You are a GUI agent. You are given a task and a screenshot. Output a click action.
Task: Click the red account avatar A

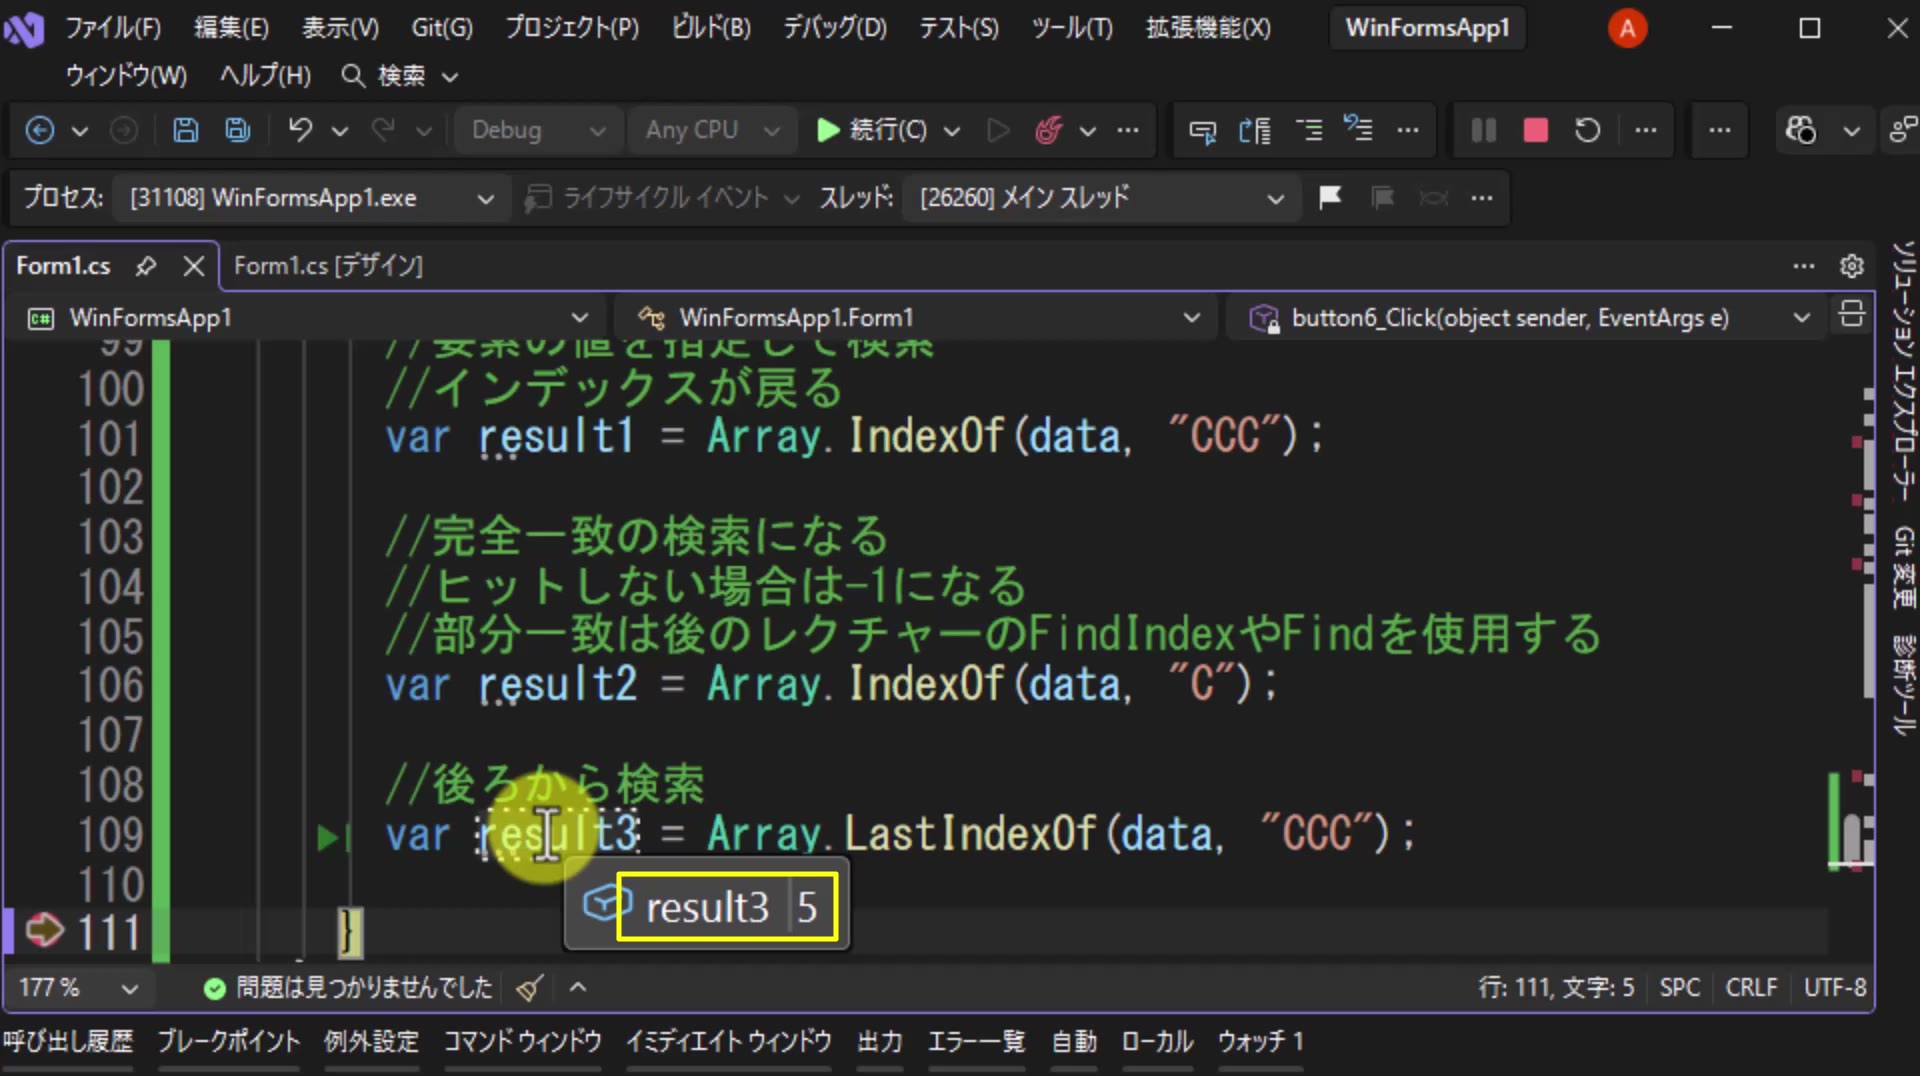click(x=1627, y=28)
